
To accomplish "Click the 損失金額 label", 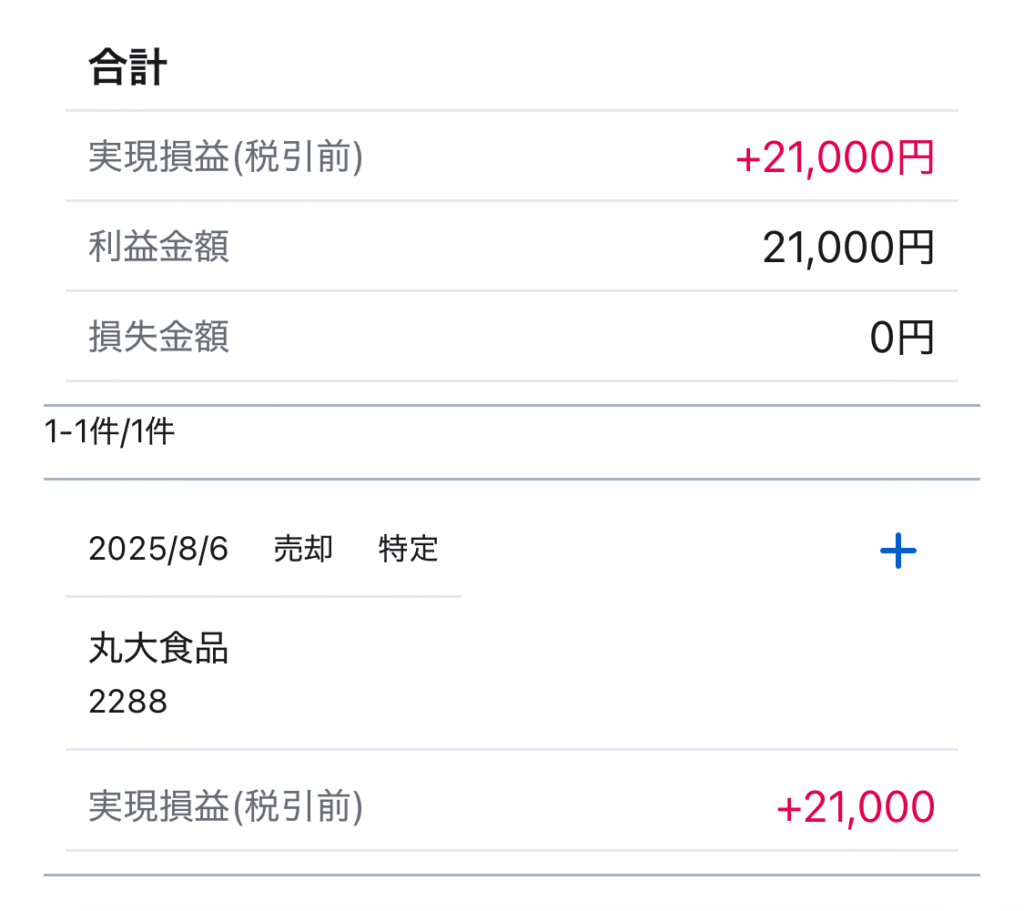I will pos(159,337).
